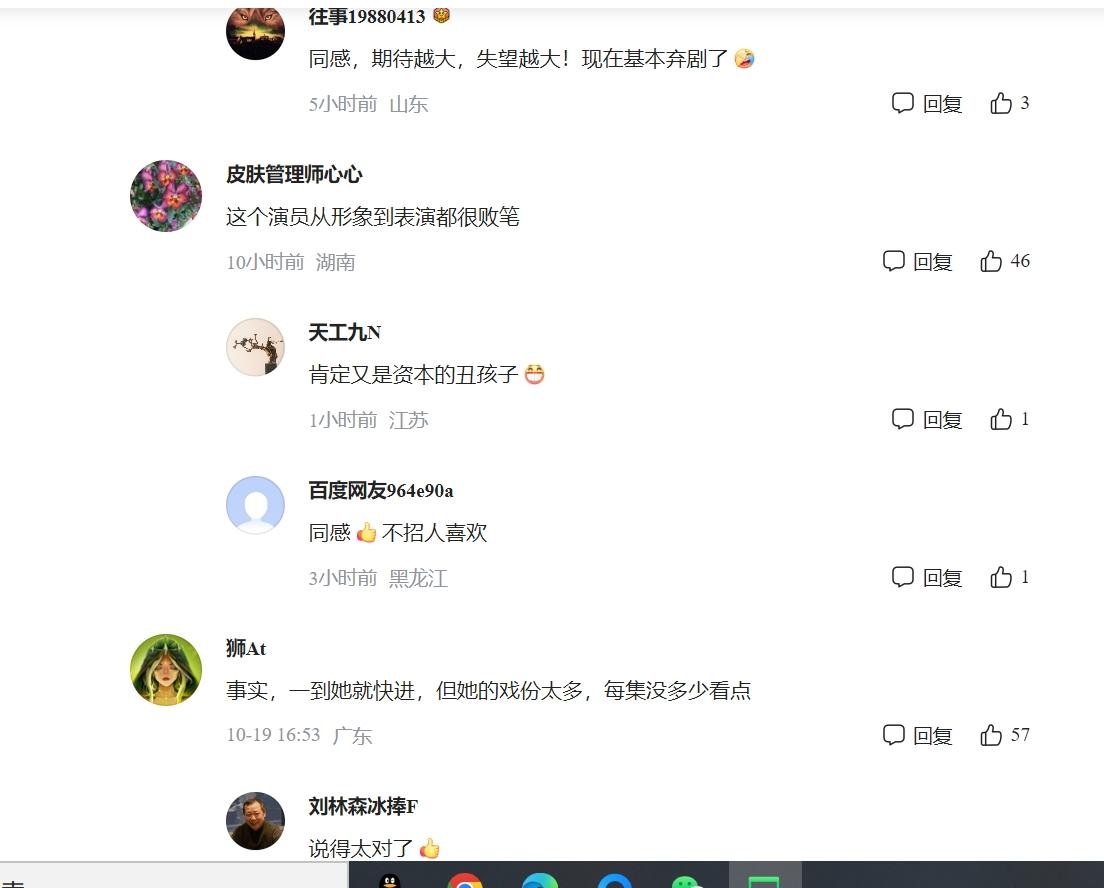Click reply bubble icon for 狮At's comment
The width and height of the screenshot is (1104, 888).
(x=893, y=735)
